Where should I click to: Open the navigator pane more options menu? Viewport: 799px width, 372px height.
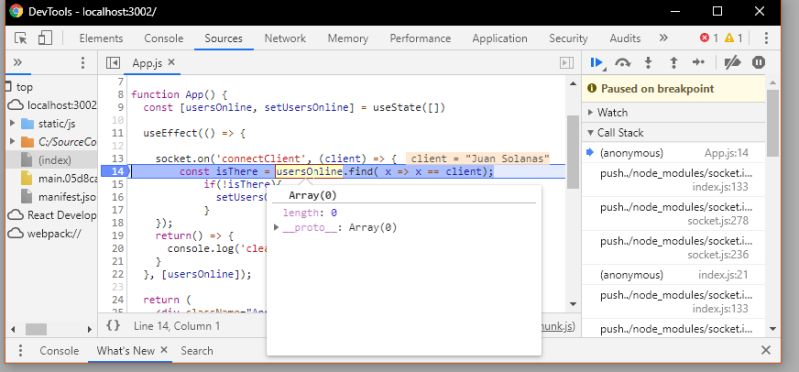[83, 63]
